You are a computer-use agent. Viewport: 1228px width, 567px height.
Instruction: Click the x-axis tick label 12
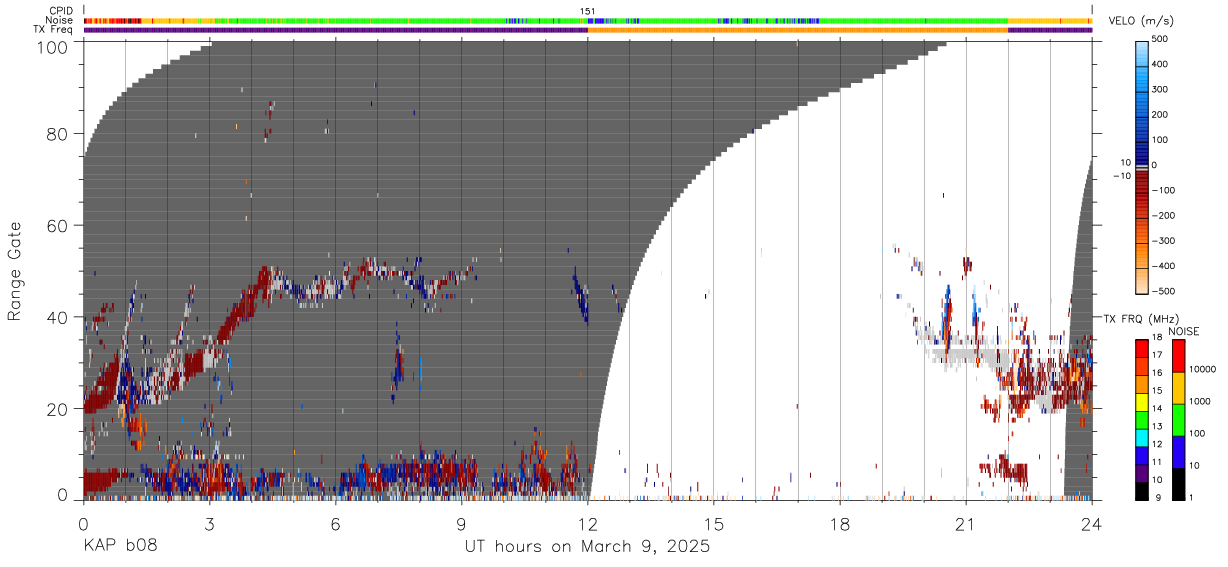pos(588,523)
